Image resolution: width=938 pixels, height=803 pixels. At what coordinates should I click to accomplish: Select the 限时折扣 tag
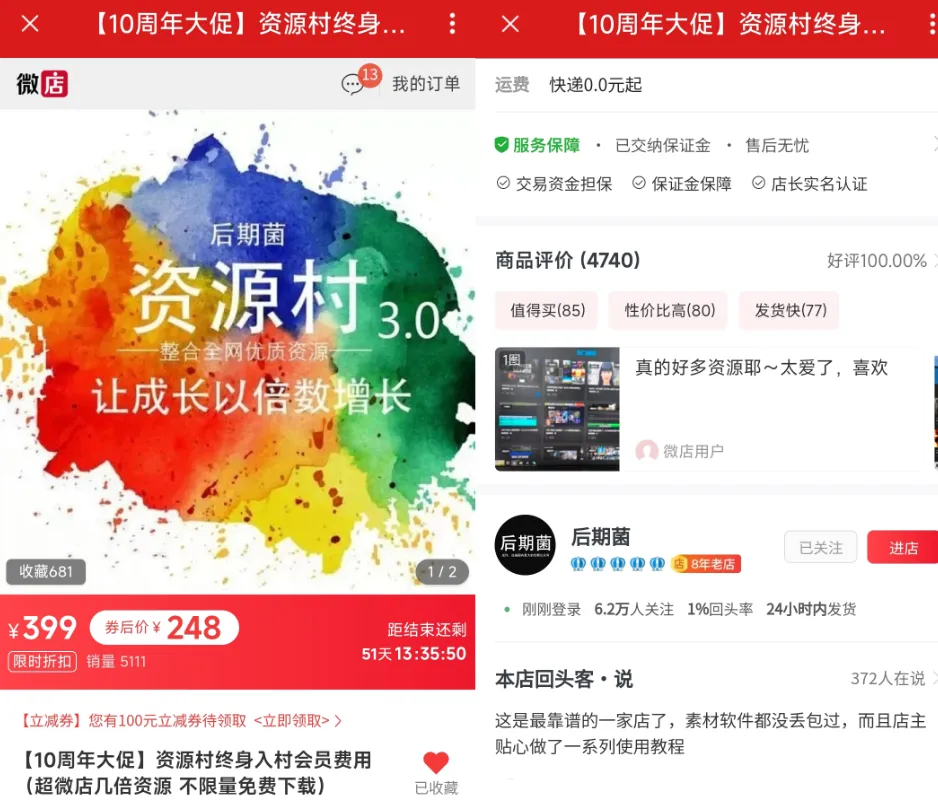coord(42,661)
